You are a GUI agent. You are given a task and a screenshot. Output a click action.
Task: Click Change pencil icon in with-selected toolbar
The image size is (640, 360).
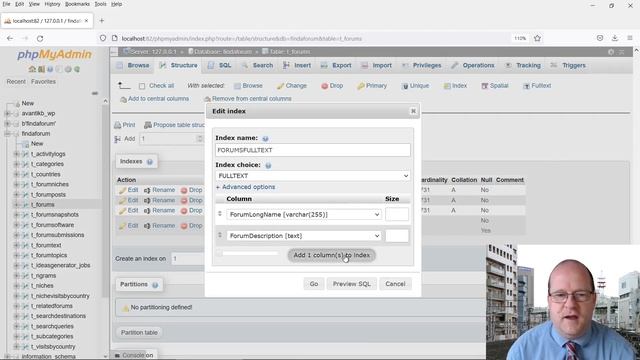[x=280, y=86]
